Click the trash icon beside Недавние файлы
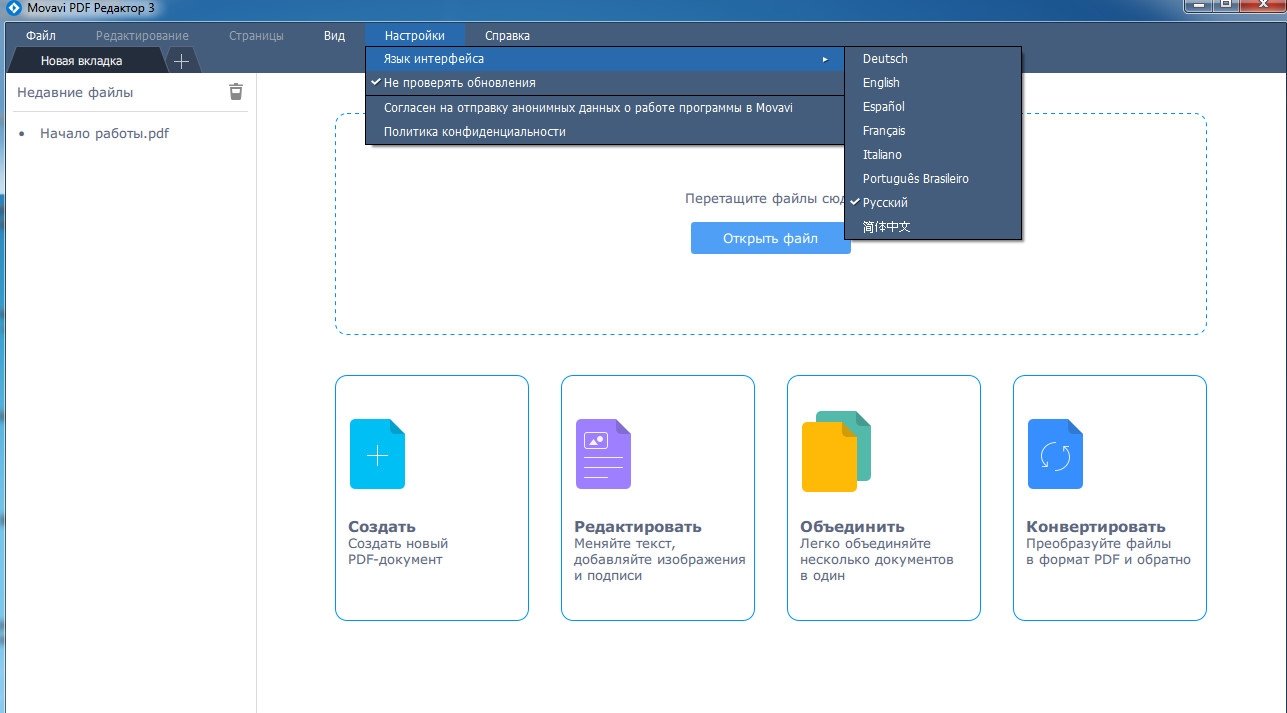 [236, 91]
